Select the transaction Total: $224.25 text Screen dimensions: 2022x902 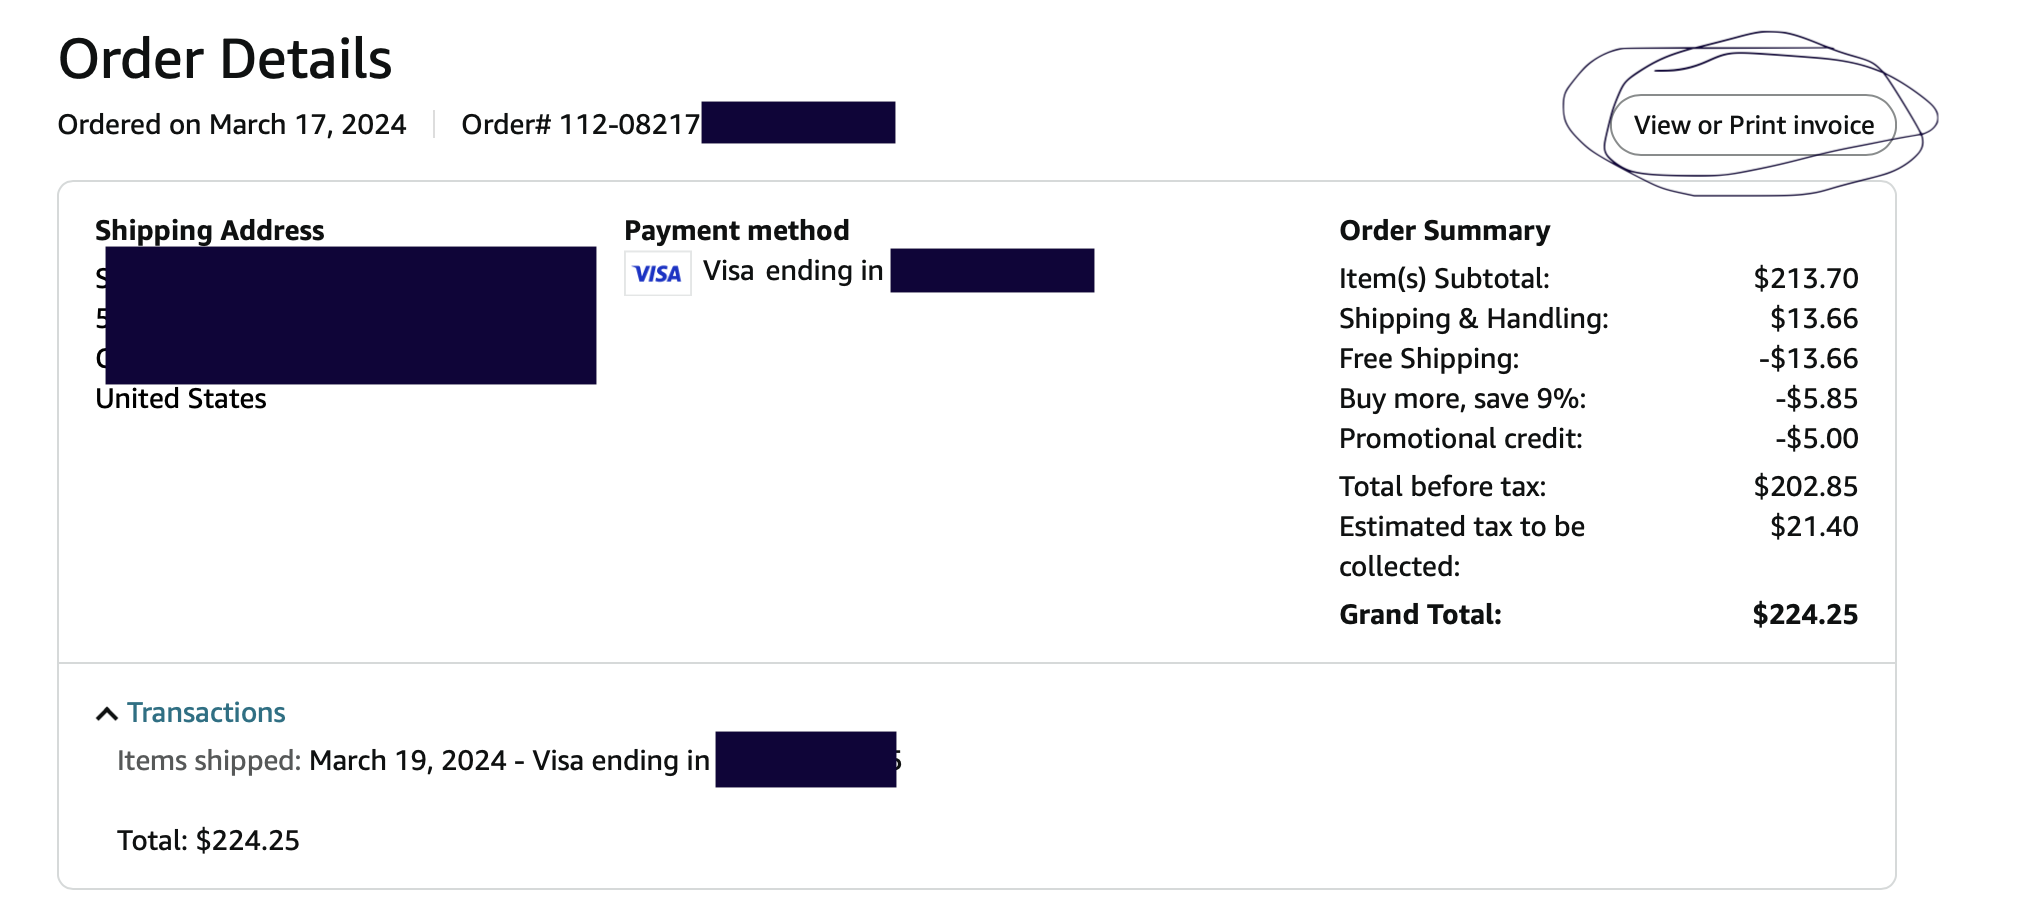coord(208,840)
